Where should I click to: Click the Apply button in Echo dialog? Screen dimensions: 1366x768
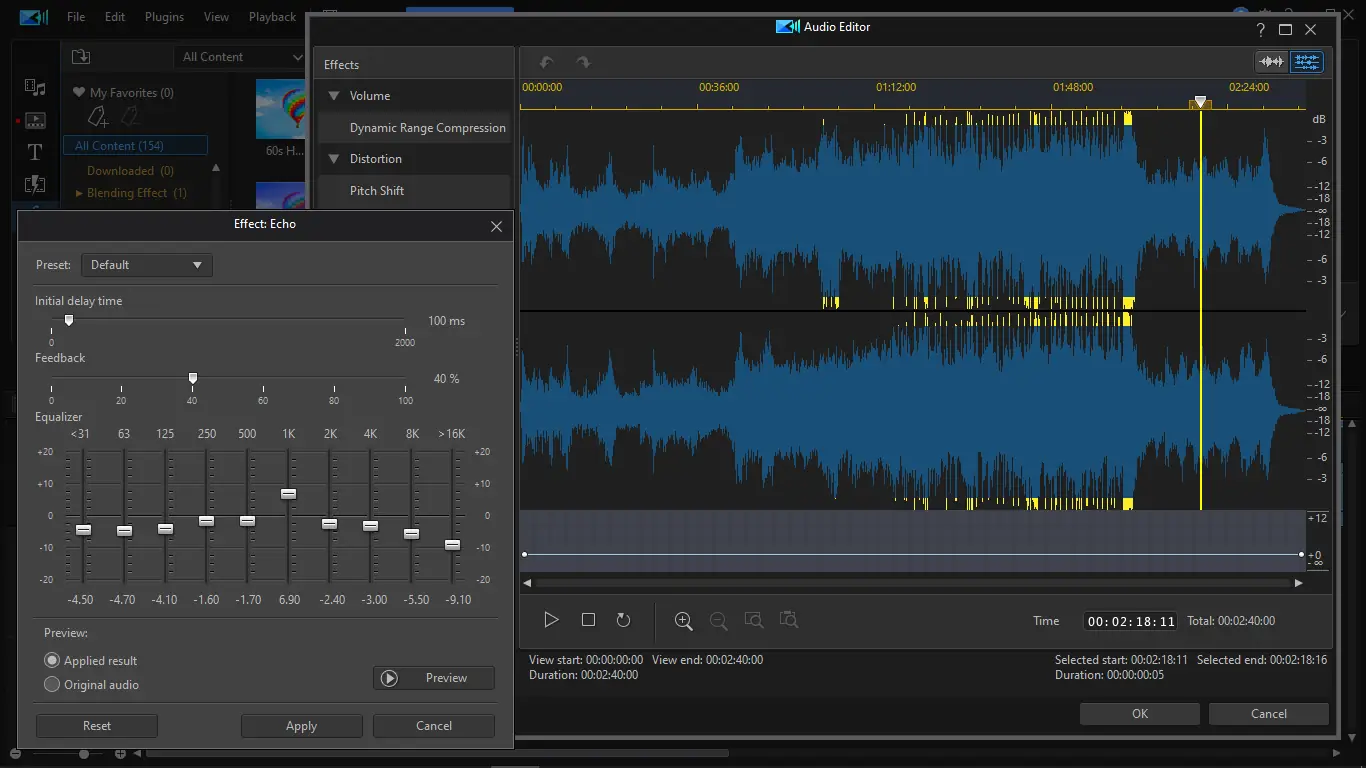tap(301, 726)
